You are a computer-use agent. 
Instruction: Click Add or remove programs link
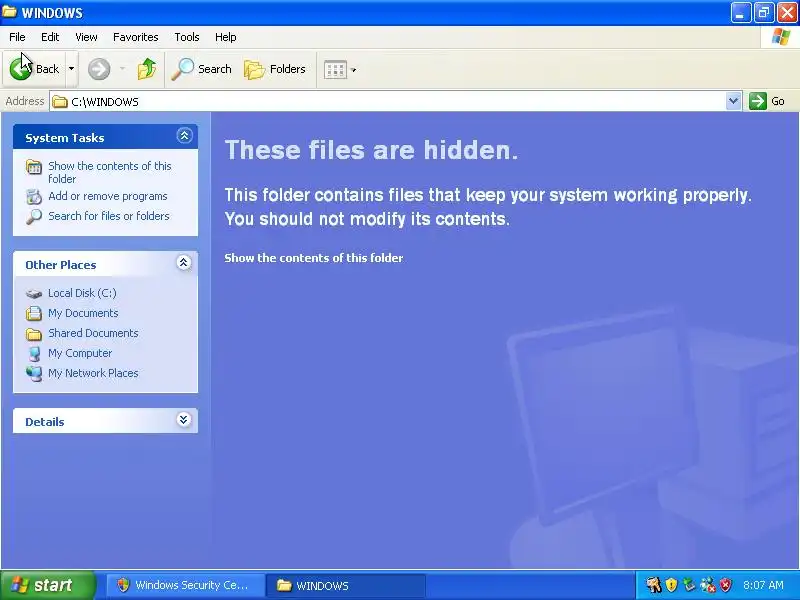click(108, 196)
